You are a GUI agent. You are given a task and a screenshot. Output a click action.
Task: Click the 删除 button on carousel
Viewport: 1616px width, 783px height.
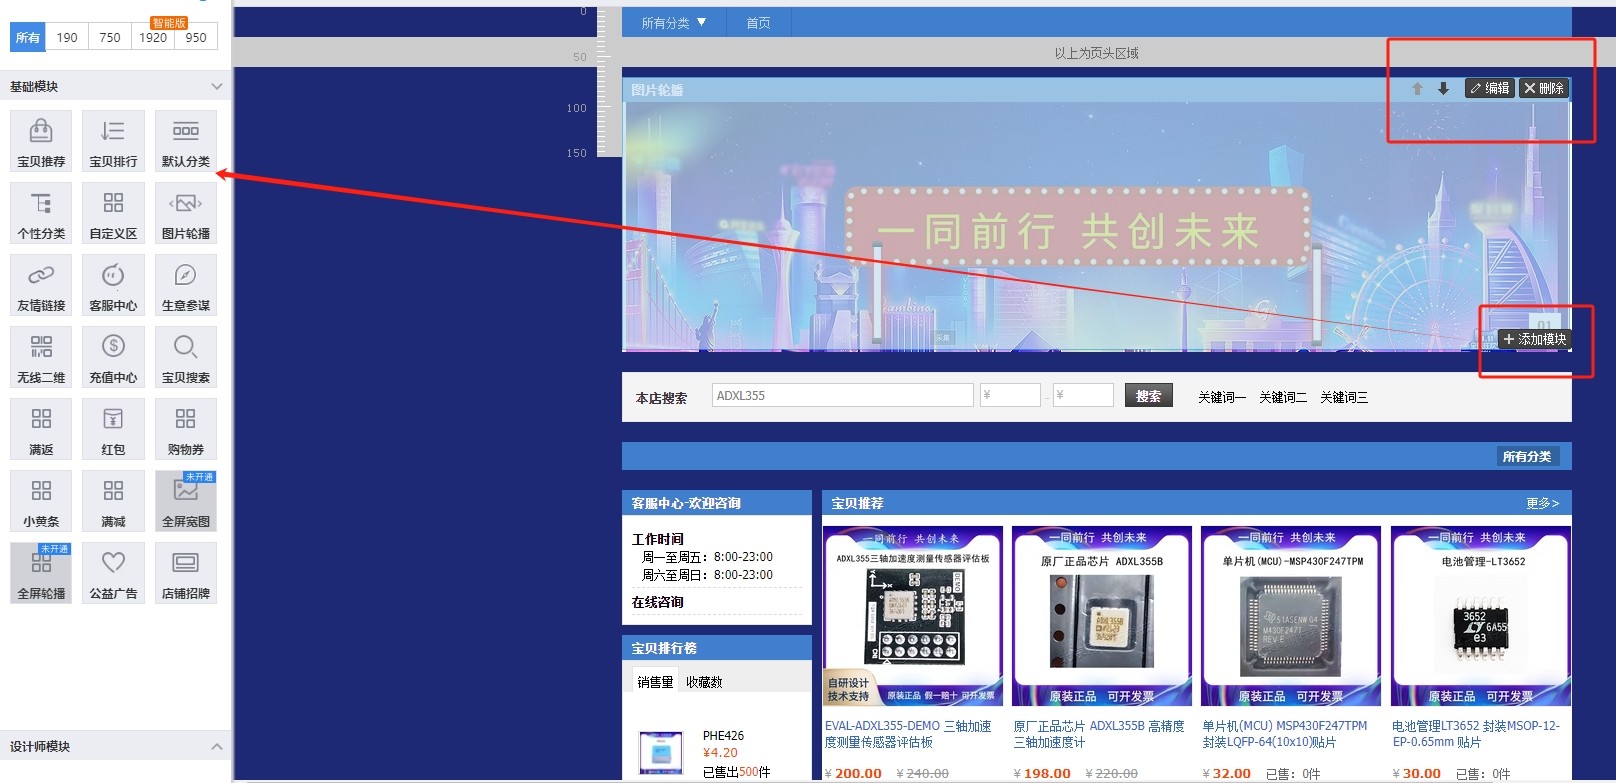(1543, 89)
